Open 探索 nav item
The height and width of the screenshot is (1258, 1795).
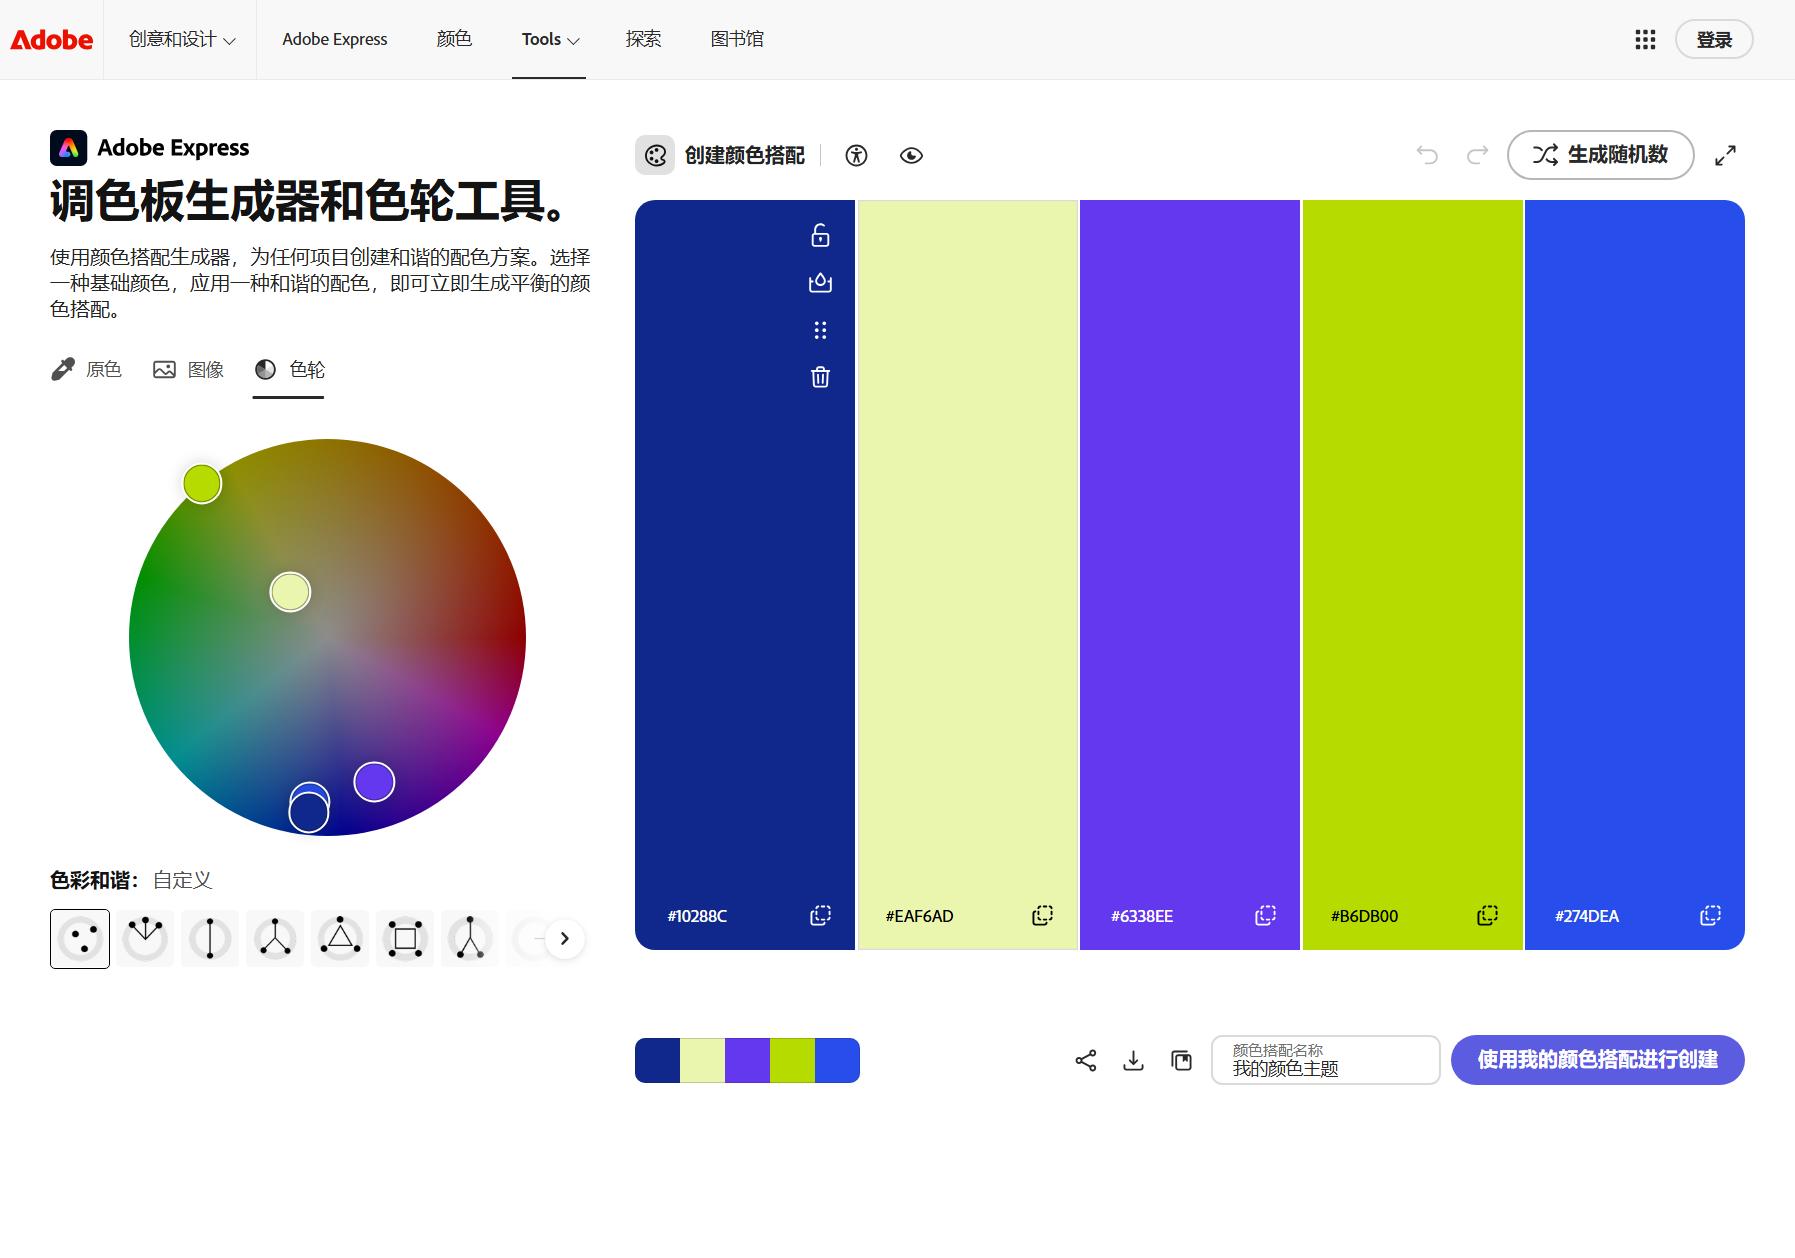(643, 39)
